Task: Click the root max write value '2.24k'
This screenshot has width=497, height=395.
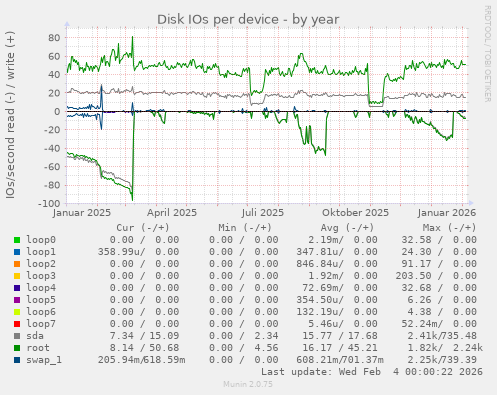Action: [x=468, y=348]
